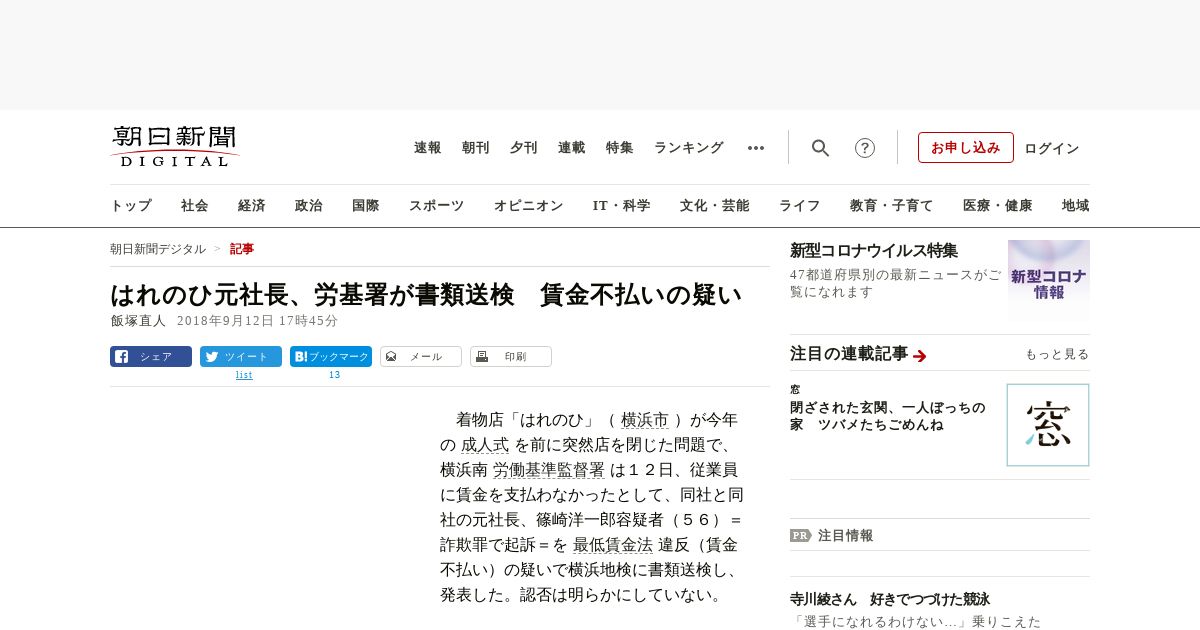Click the bookmark count 13
Screen dimensions: 1200x630
click(334, 375)
